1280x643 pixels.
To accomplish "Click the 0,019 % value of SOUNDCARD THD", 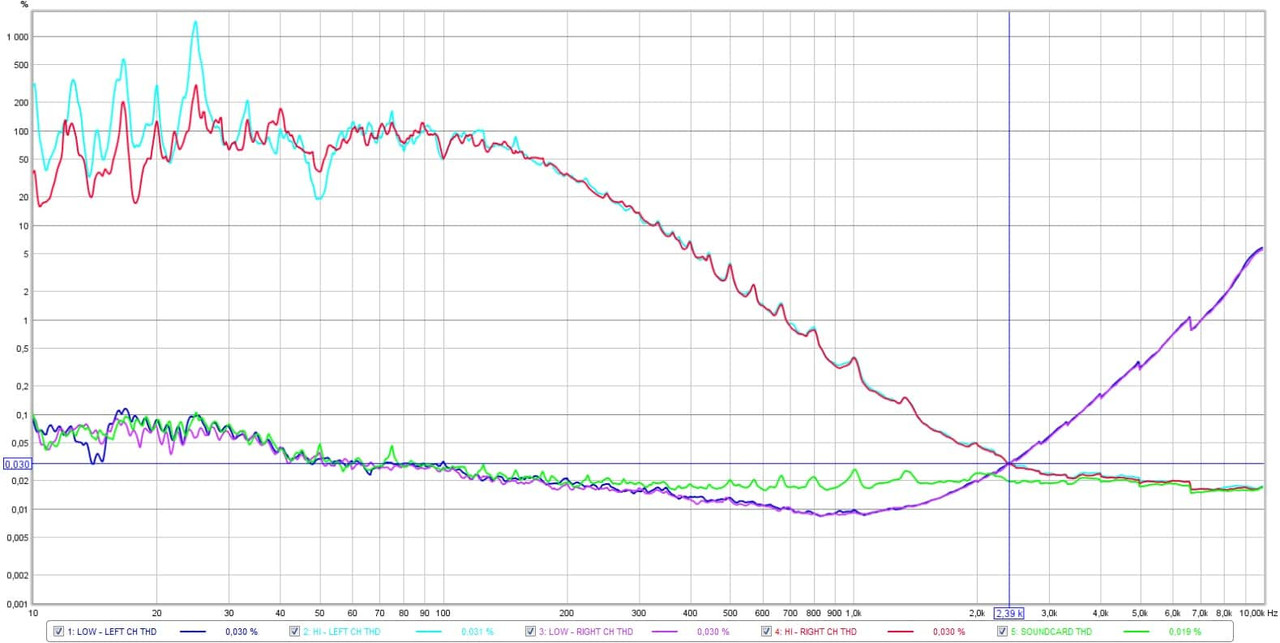I will click(1185, 632).
